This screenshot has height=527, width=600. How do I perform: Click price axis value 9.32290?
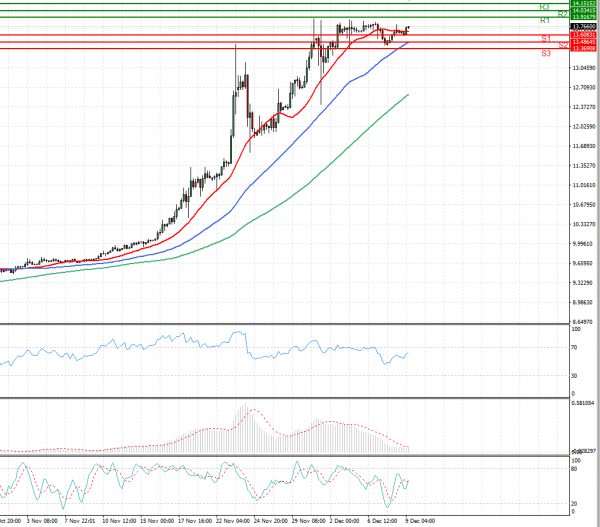pos(584,283)
